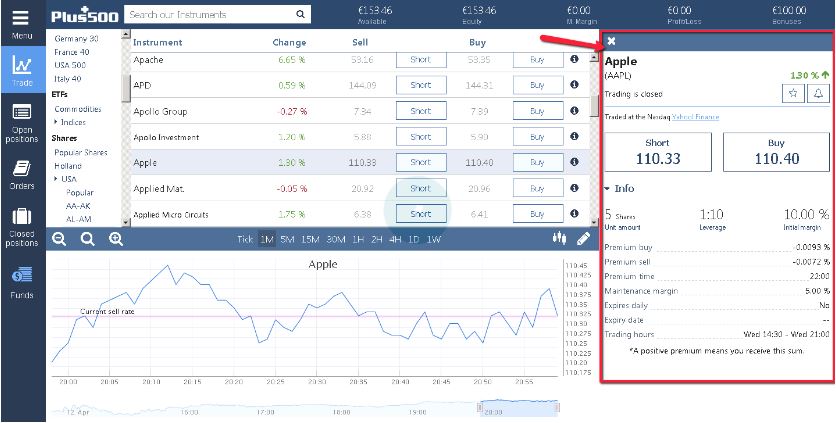Expand the Indices category in tree
The height and width of the screenshot is (423, 836).
point(69,122)
